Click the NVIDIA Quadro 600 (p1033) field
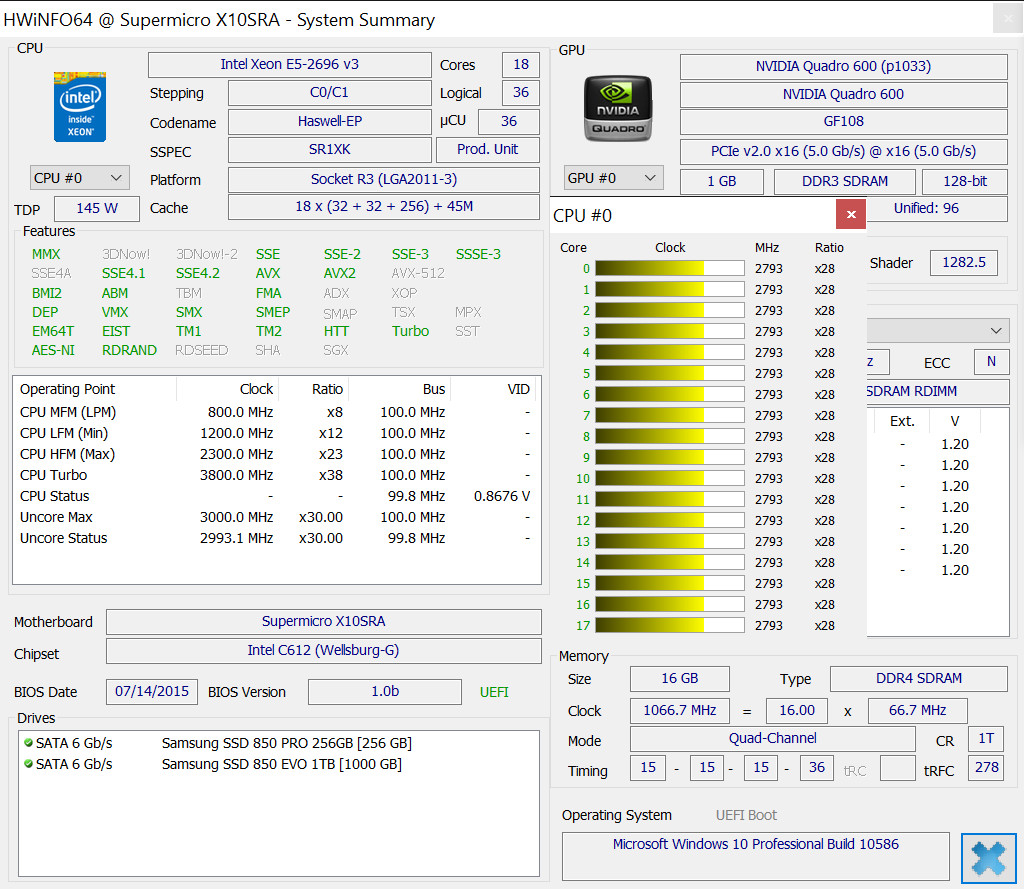This screenshot has width=1024, height=889. pos(843,67)
